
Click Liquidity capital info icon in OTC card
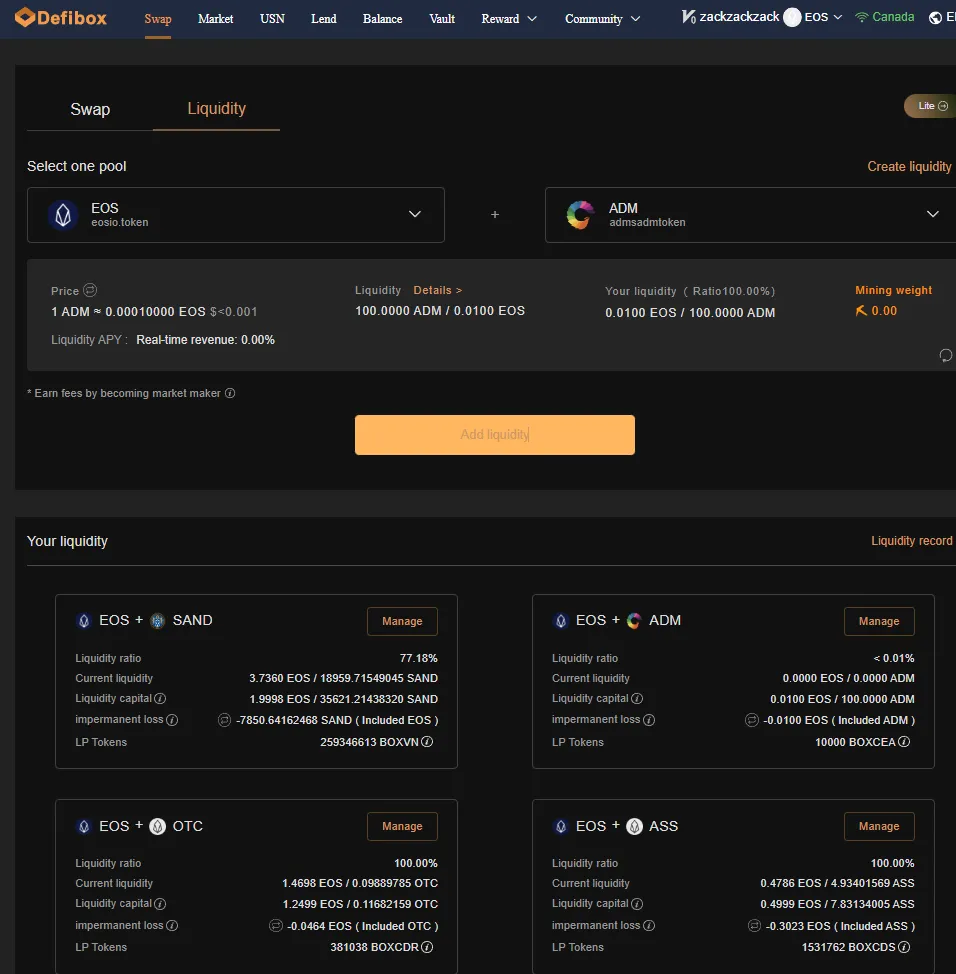[160, 904]
